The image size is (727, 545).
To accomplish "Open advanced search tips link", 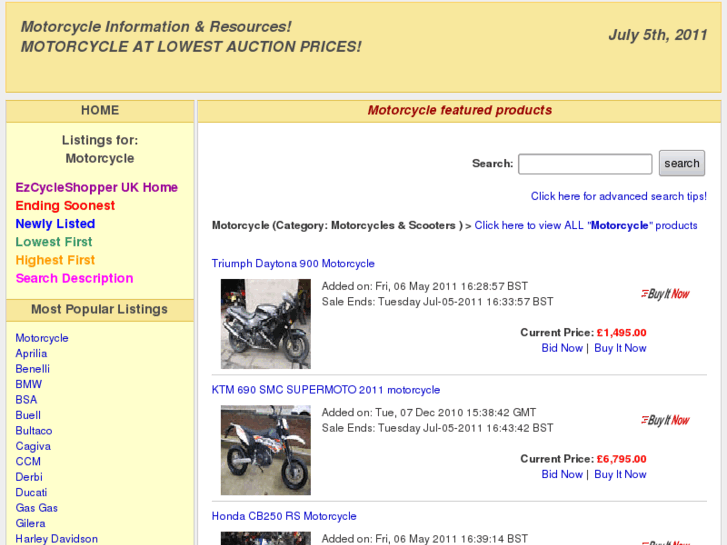I will (619, 196).
